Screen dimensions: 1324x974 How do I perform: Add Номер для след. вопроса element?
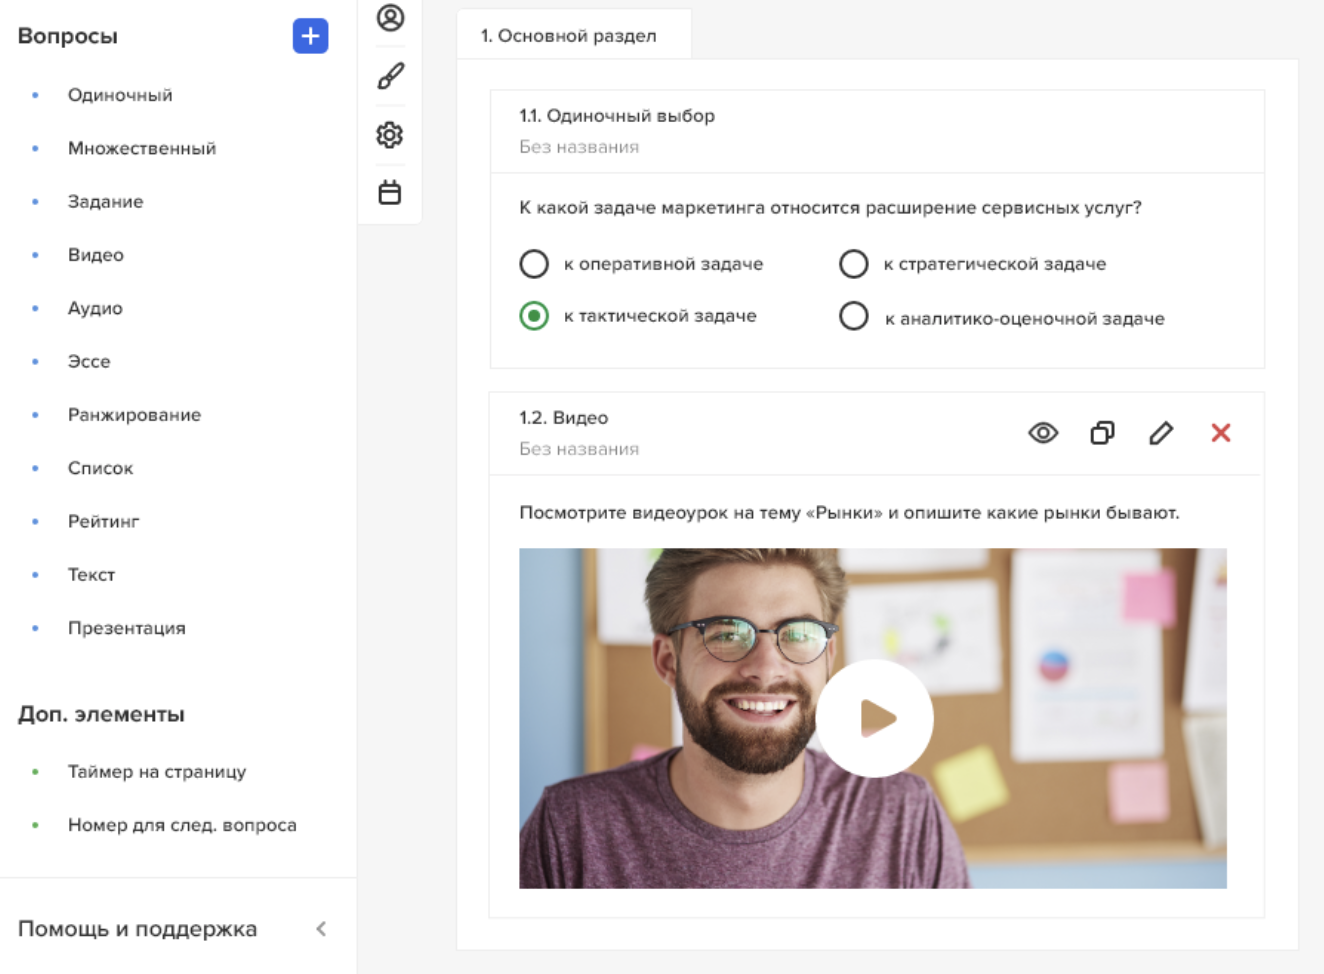(x=182, y=825)
